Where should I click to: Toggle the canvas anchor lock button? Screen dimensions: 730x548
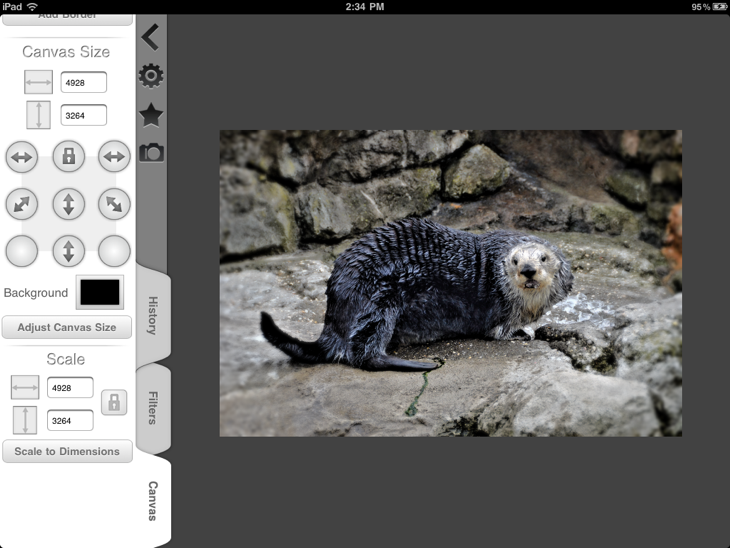68,156
